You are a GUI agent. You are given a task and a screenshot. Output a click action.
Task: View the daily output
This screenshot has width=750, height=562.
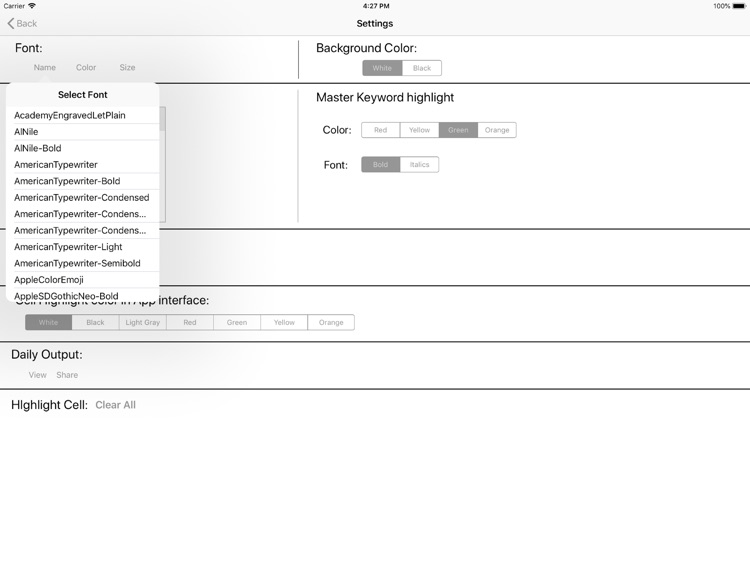pos(37,375)
